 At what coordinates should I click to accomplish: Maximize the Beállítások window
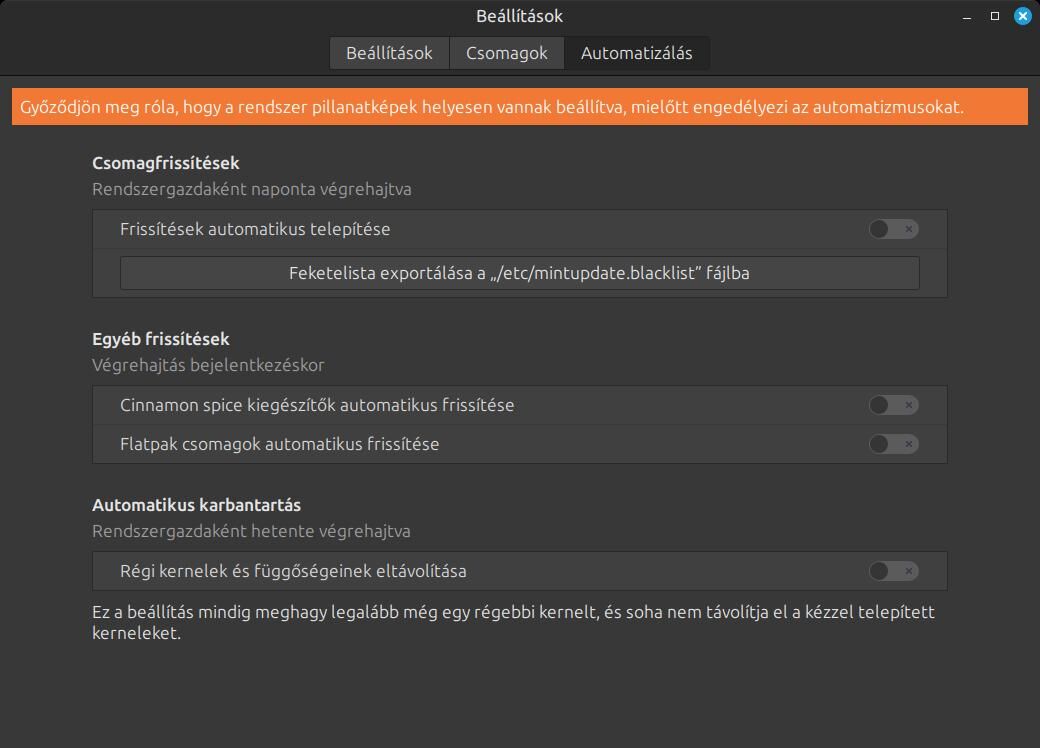coord(994,16)
